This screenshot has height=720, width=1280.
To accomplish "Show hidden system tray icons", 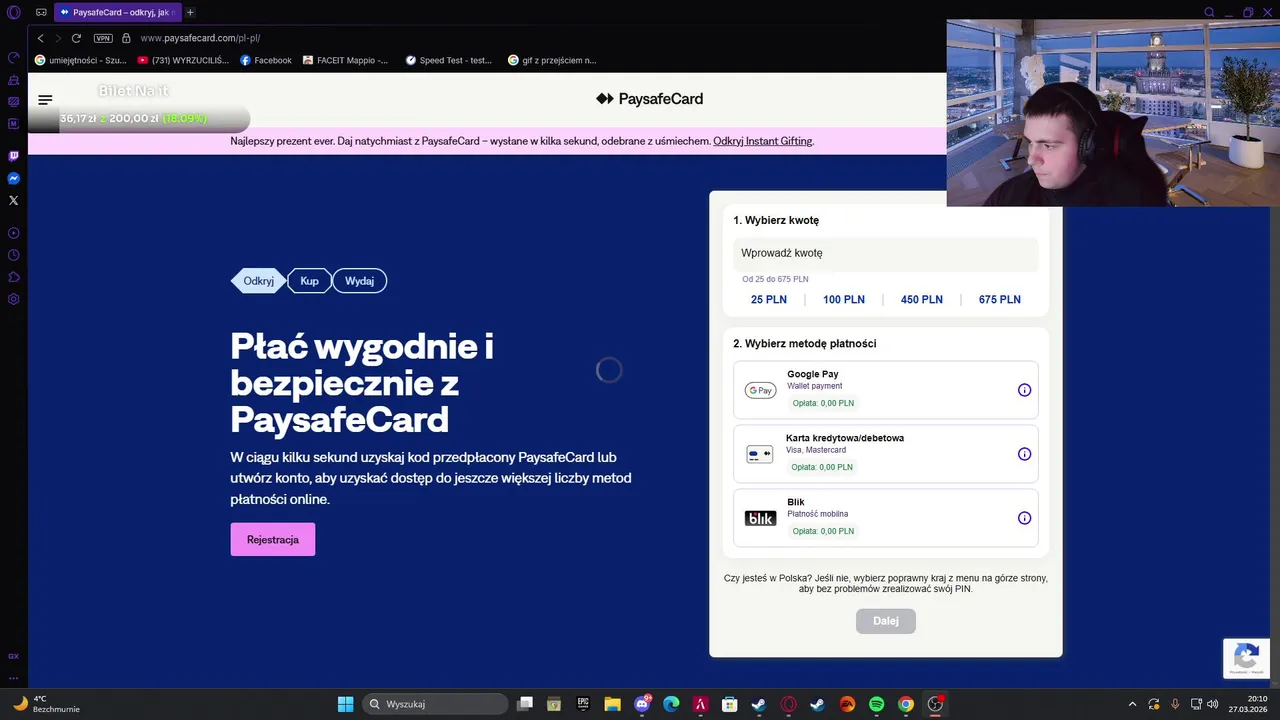I will [x=1132, y=704].
